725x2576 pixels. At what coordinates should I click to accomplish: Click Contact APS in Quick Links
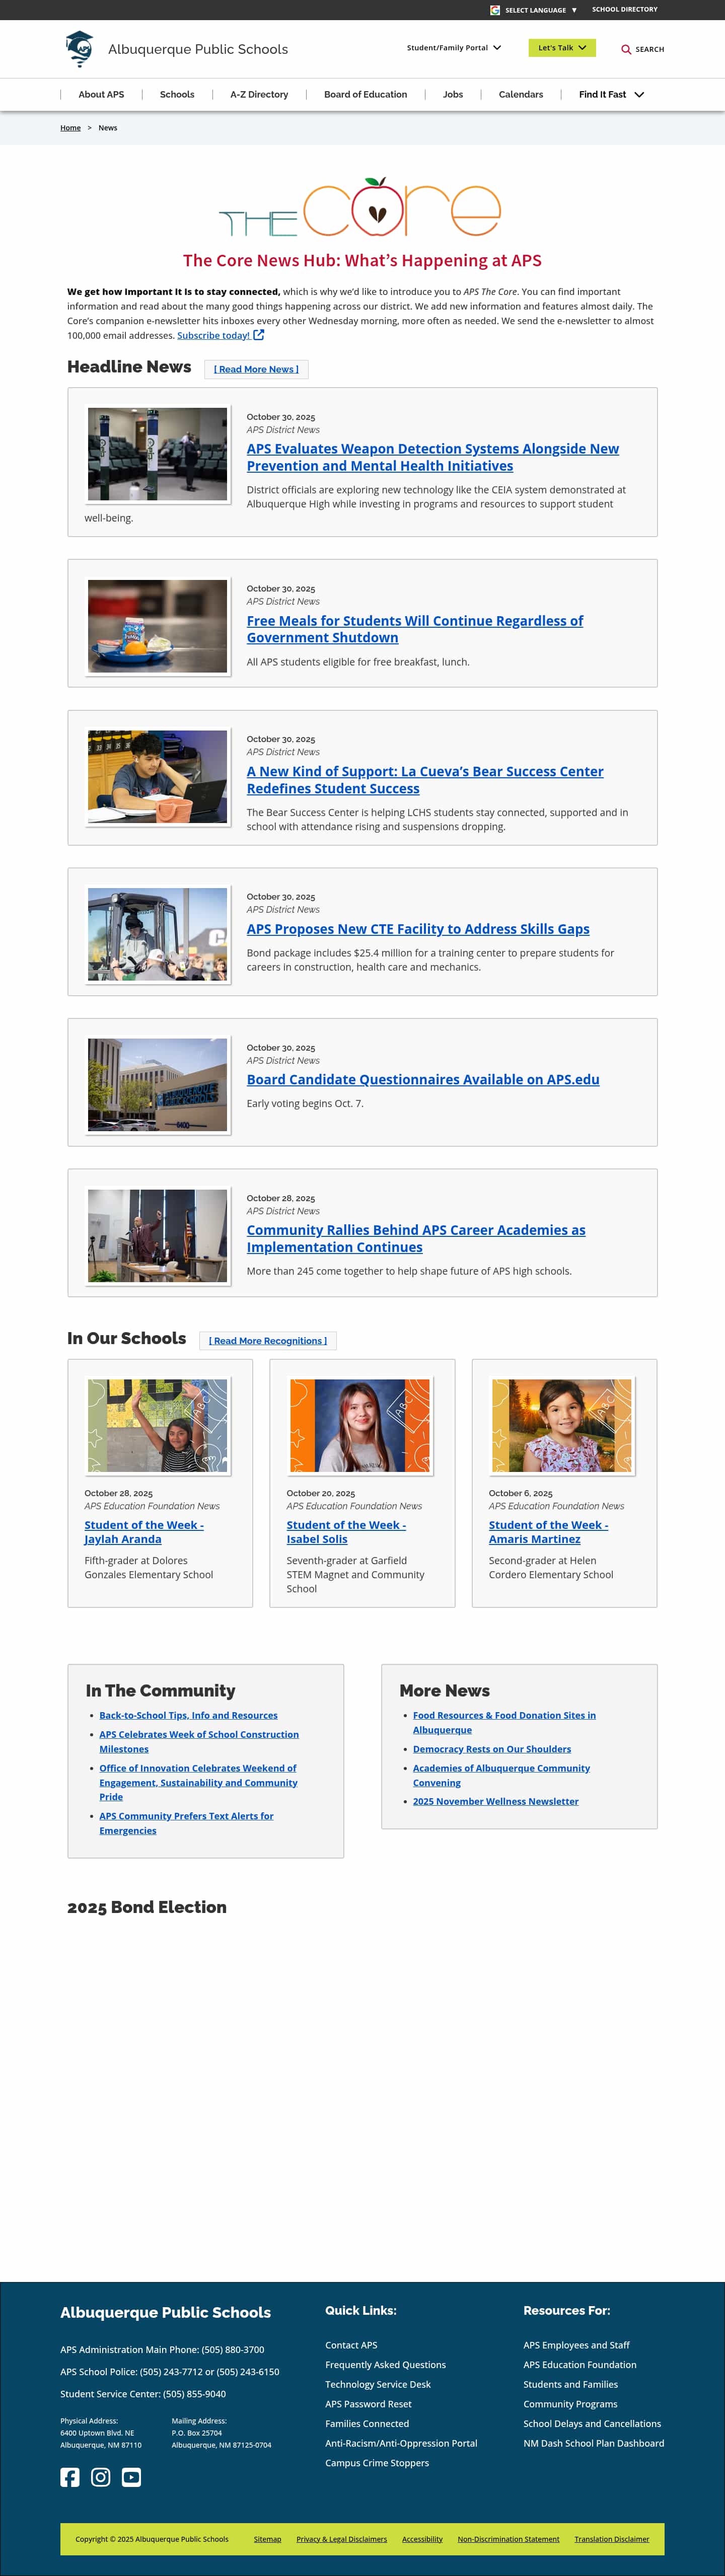(351, 2345)
